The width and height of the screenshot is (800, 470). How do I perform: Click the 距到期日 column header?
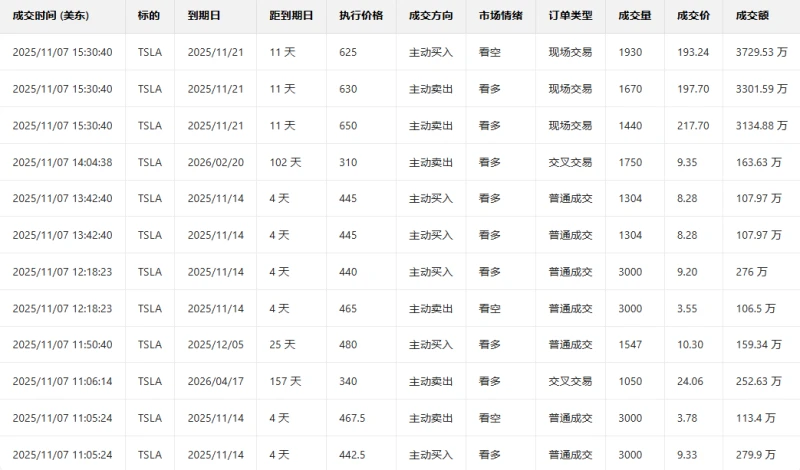[291, 17]
